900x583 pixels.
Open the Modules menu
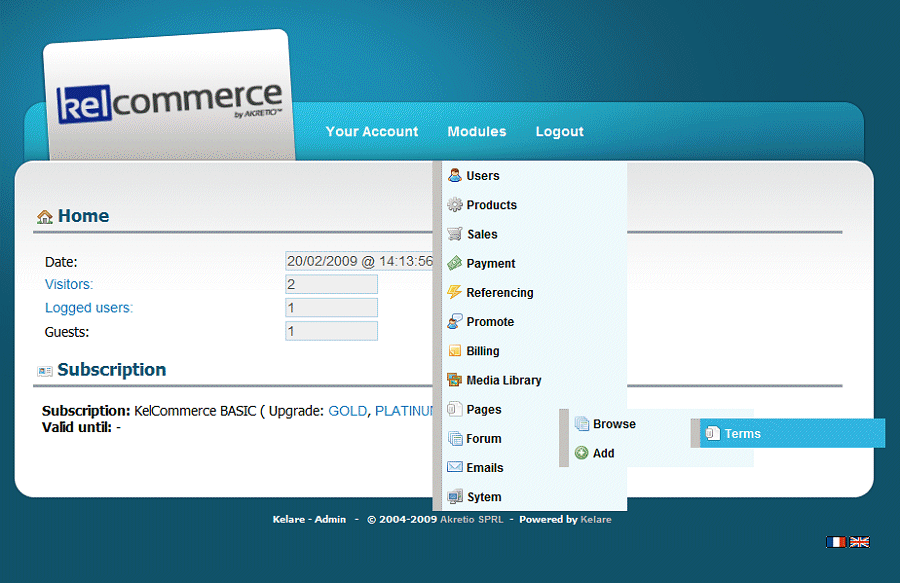coord(477,132)
